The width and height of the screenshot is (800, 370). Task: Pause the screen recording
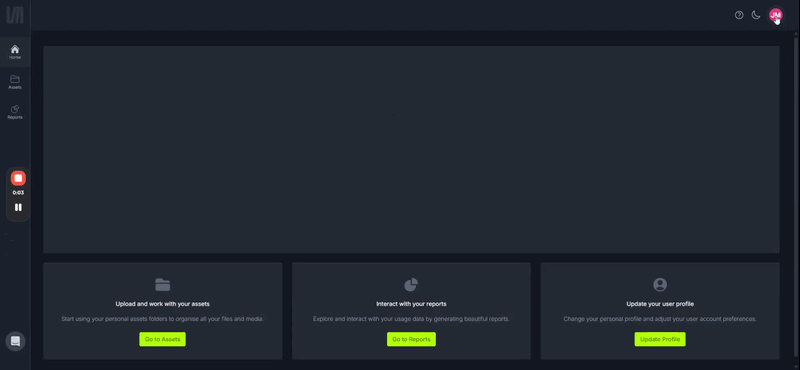pyautogui.click(x=18, y=207)
